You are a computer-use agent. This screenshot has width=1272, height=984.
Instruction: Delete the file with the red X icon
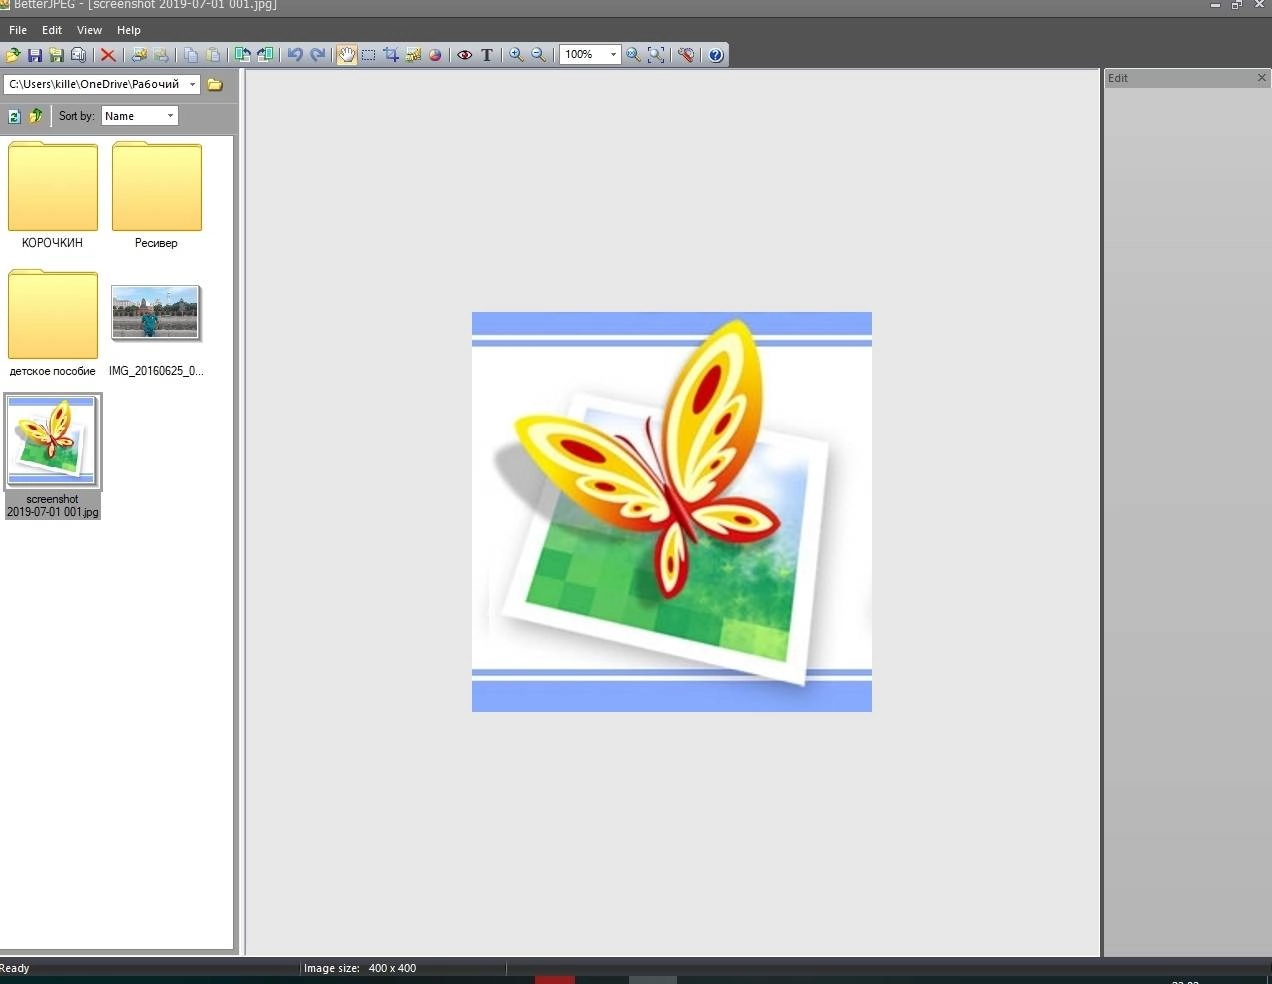click(108, 55)
